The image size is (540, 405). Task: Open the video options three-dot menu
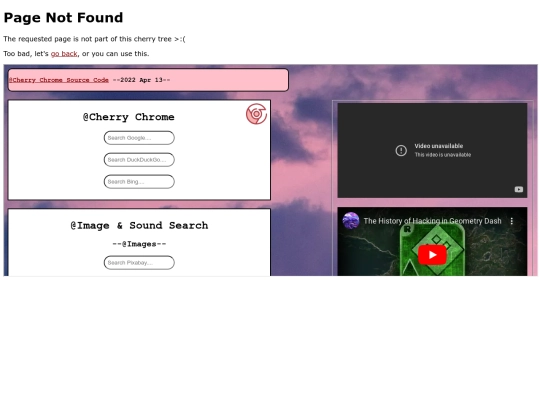pyautogui.click(x=512, y=221)
